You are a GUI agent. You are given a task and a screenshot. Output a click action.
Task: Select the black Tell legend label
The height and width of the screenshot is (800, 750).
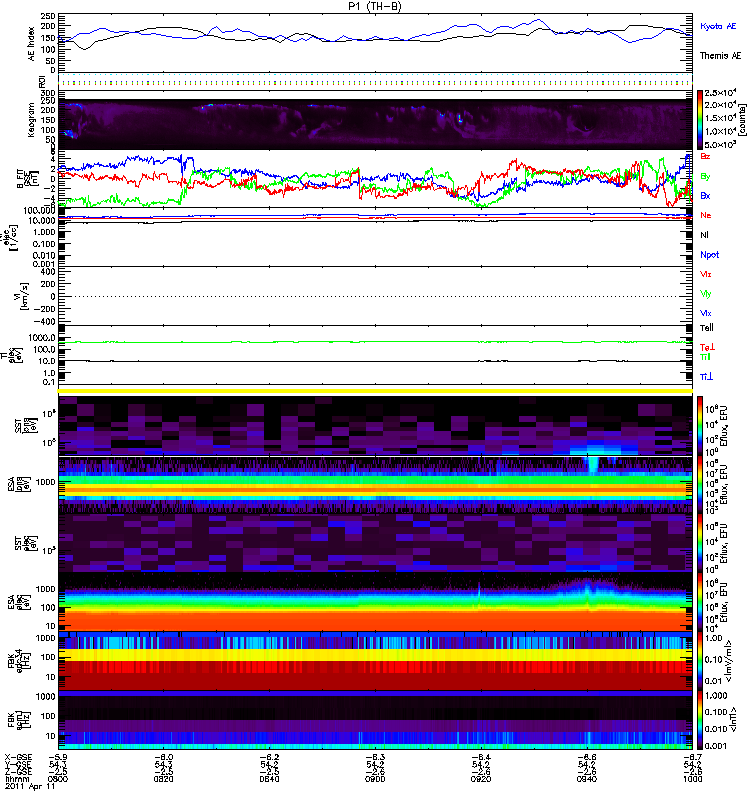[x=707, y=328]
